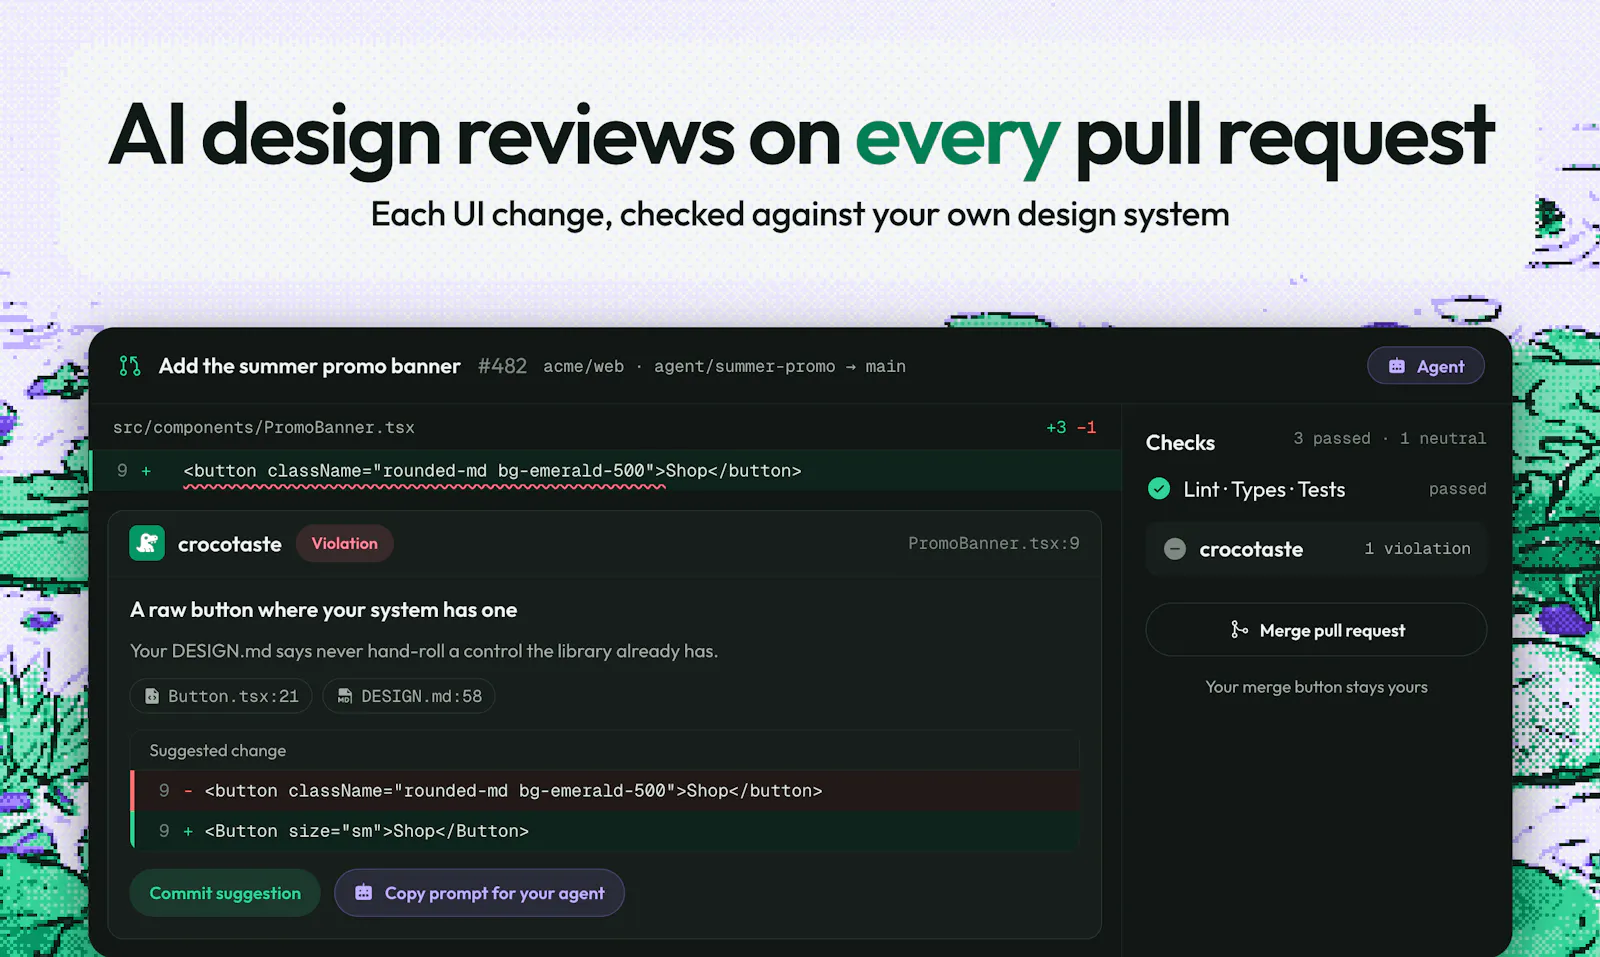The height and width of the screenshot is (957, 1600).
Task: Click the Suggested change label
Action: [x=218, y=750]
